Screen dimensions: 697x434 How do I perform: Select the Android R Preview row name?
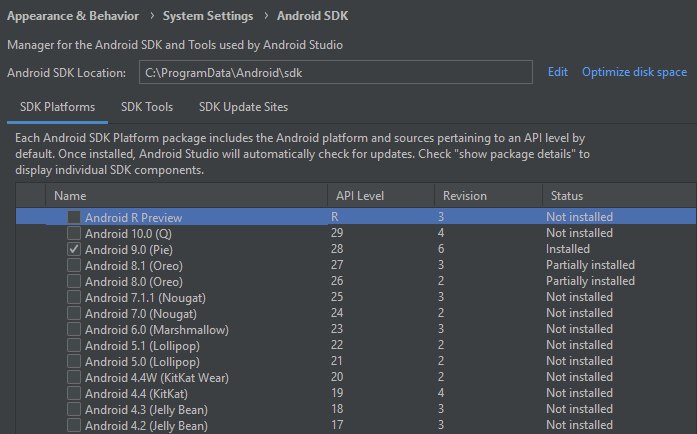pos(133,218)
